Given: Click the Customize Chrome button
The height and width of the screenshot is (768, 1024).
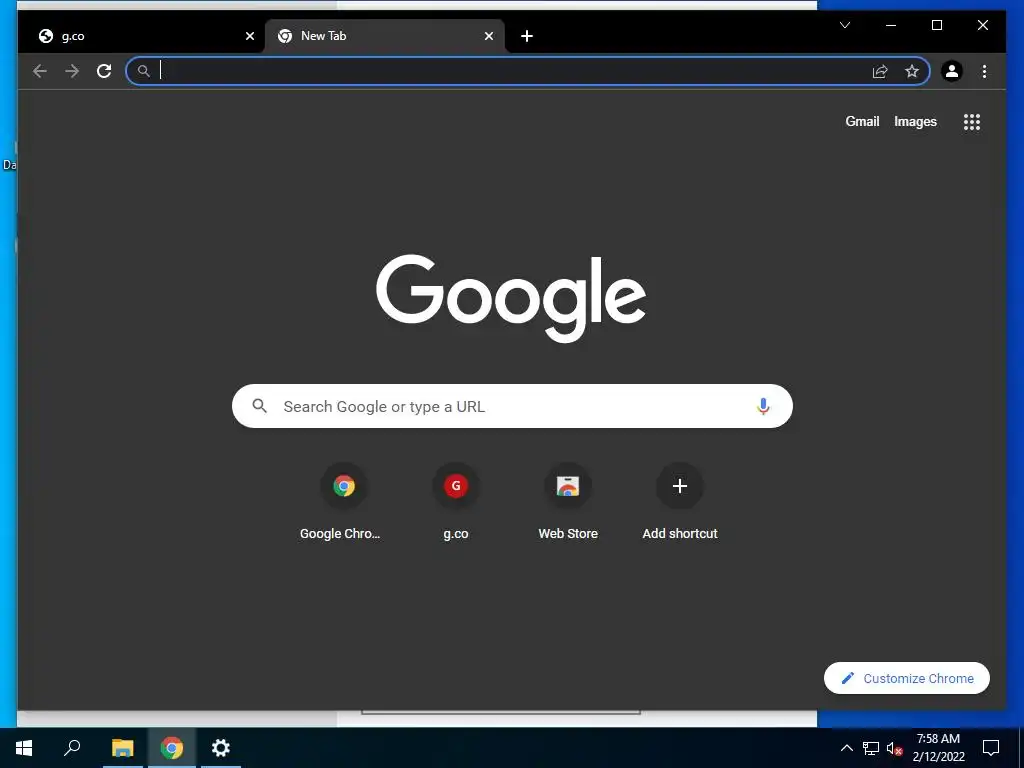Looking at the screenshot, I should coord(906,678).
